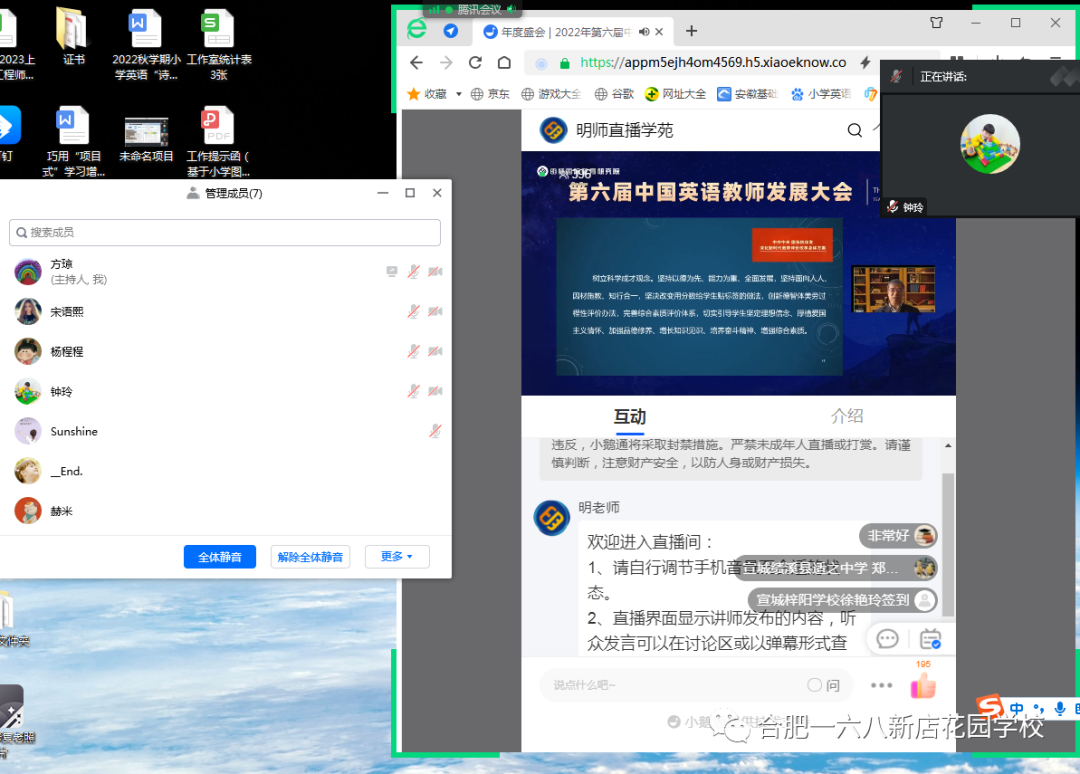Click the 360 browser logo
Screen dimensions: 1080x774
click(x=417, y=30)
